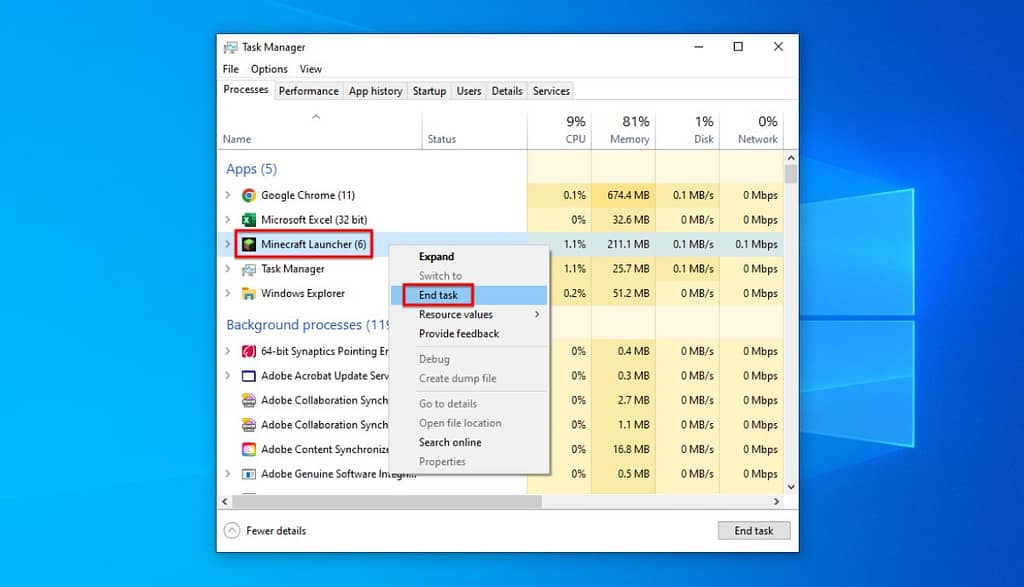1024x587 pixels.
Task: Open the File menu
Action: pos(231,69)
